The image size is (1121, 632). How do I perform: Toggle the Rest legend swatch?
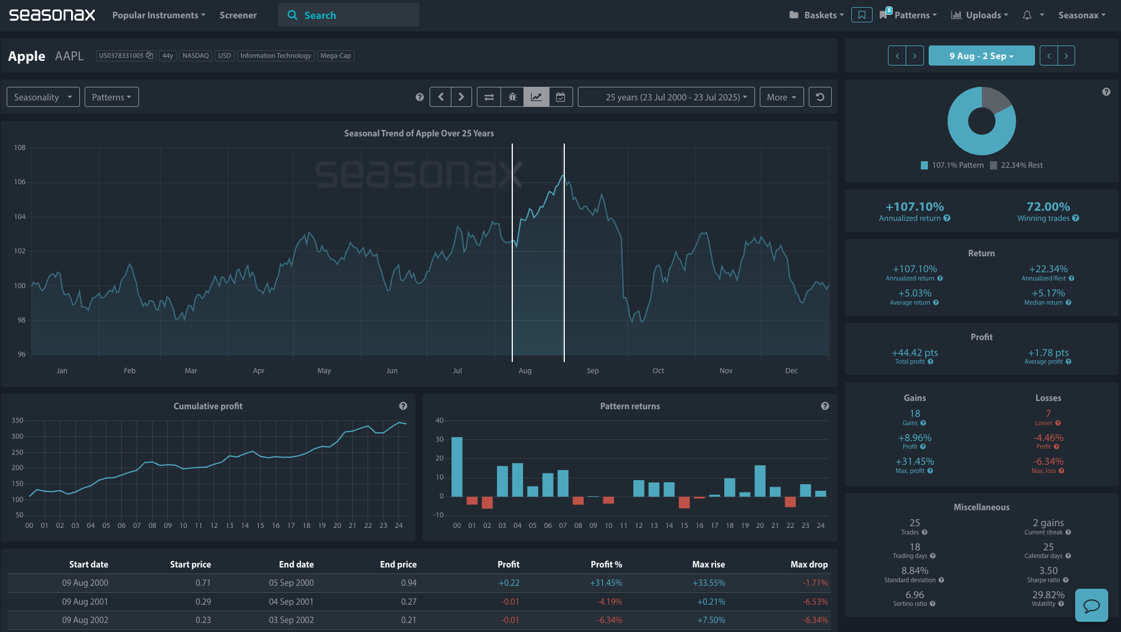point(994,165)
